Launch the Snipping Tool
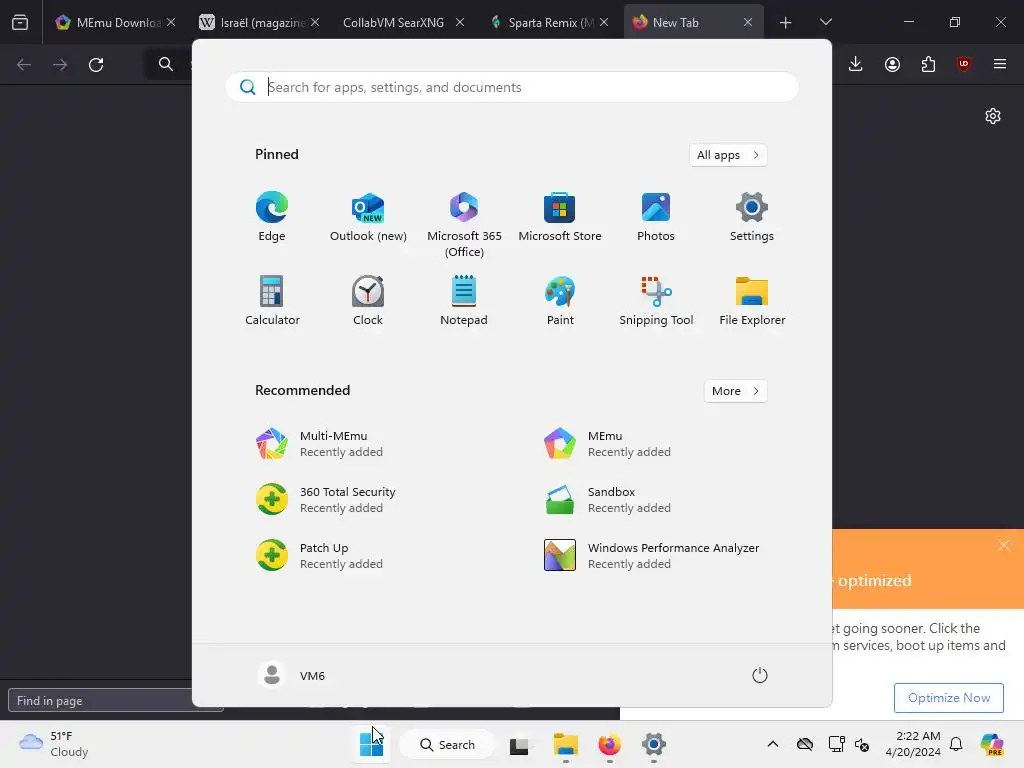 click(x=656, y=301)
